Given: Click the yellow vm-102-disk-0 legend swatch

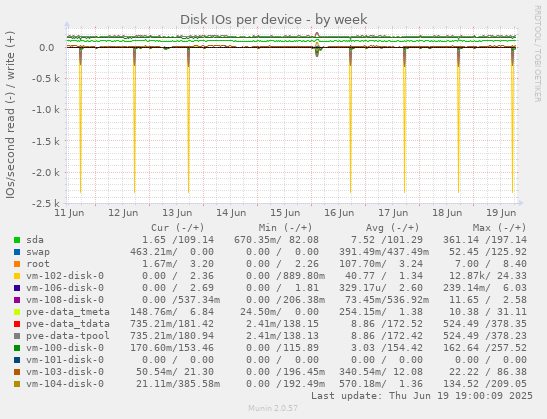Looking at the screenshot, I should tap(17, 276).
